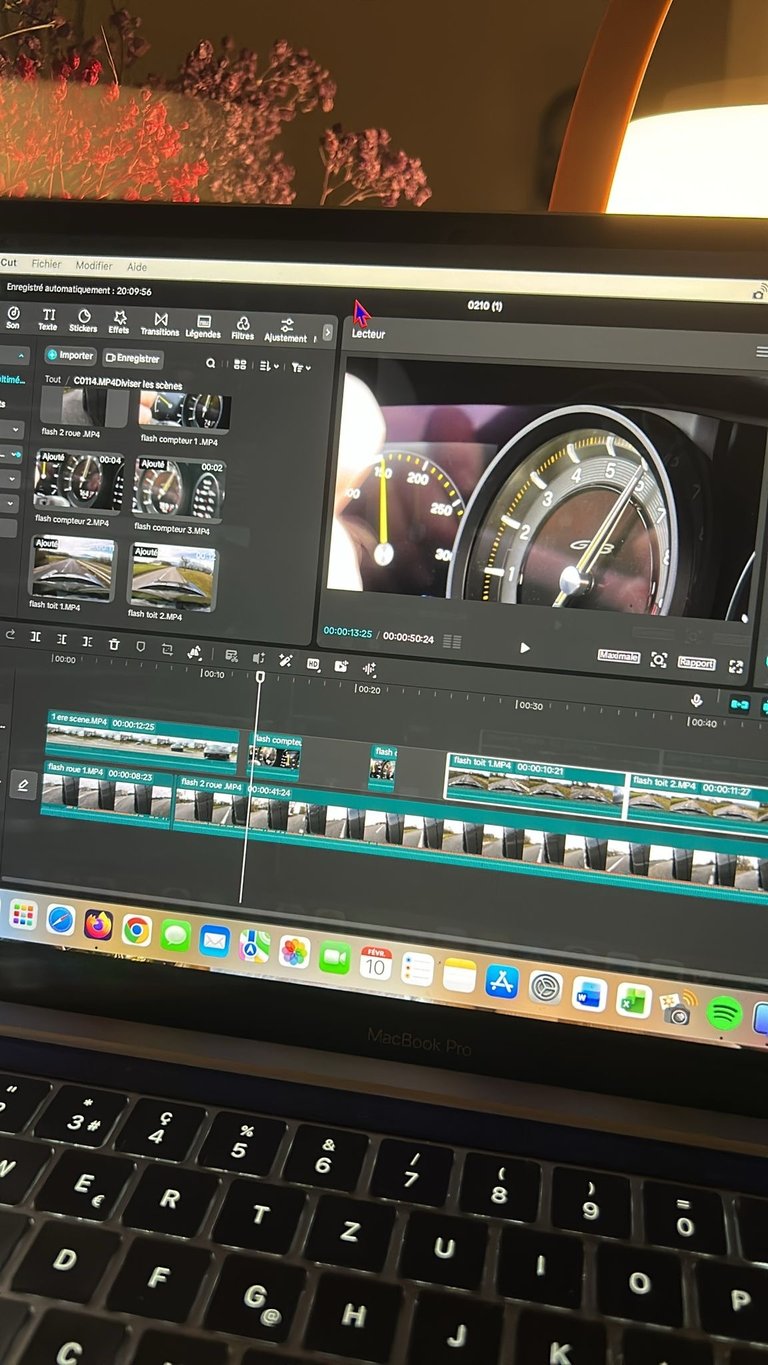Image resolution: width=768 pixels, height=1365 pixels.
Task: Click the Tout breadcrumb
Action: tap(53, 380)
